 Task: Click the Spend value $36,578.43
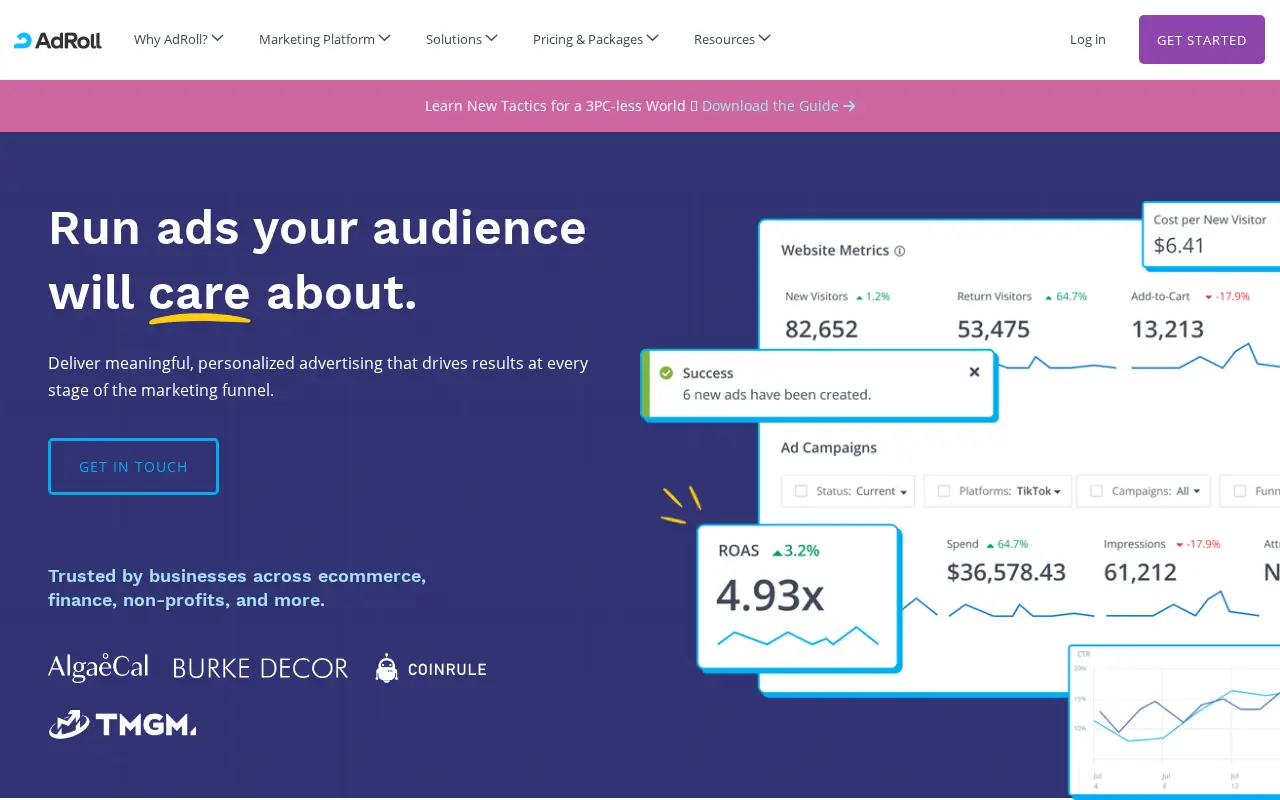(1006, 572)
